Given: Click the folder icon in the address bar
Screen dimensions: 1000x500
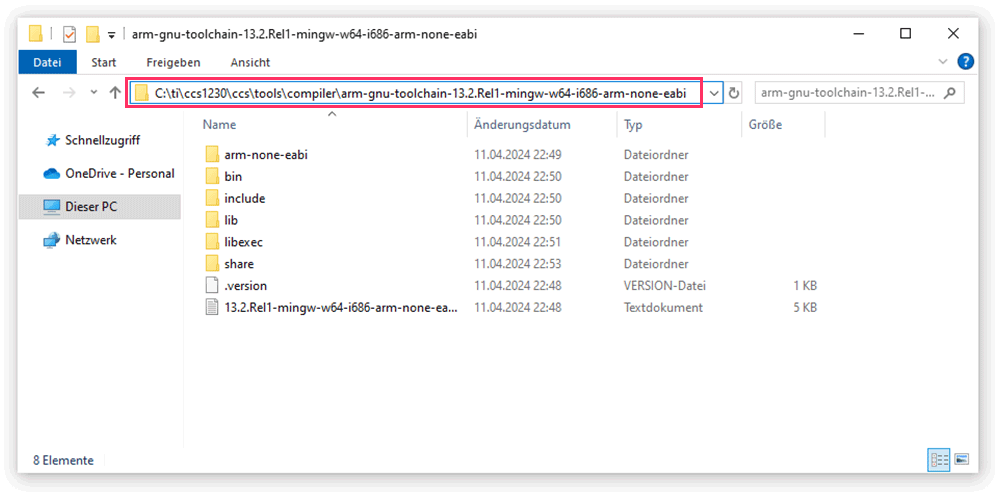Looking at the screenshot, I should coord(142,94).
